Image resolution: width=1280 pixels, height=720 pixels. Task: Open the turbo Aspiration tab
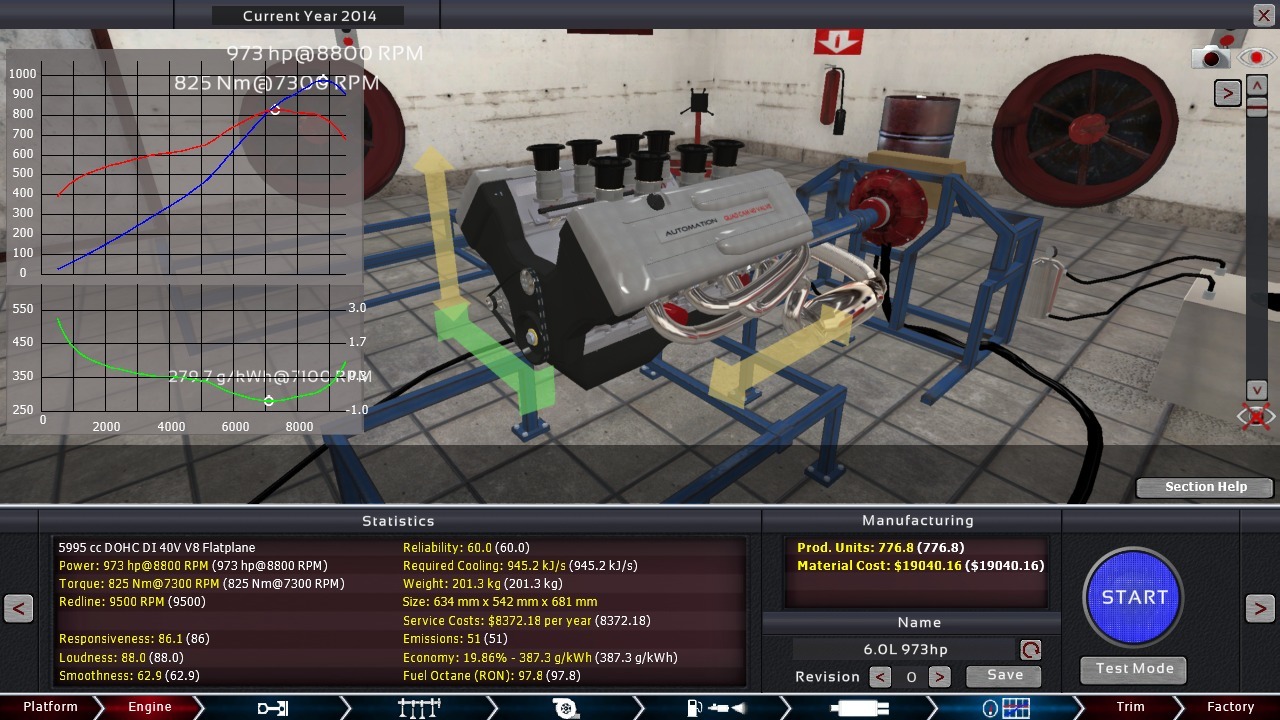pyautogui.click(x=566, y=708)
